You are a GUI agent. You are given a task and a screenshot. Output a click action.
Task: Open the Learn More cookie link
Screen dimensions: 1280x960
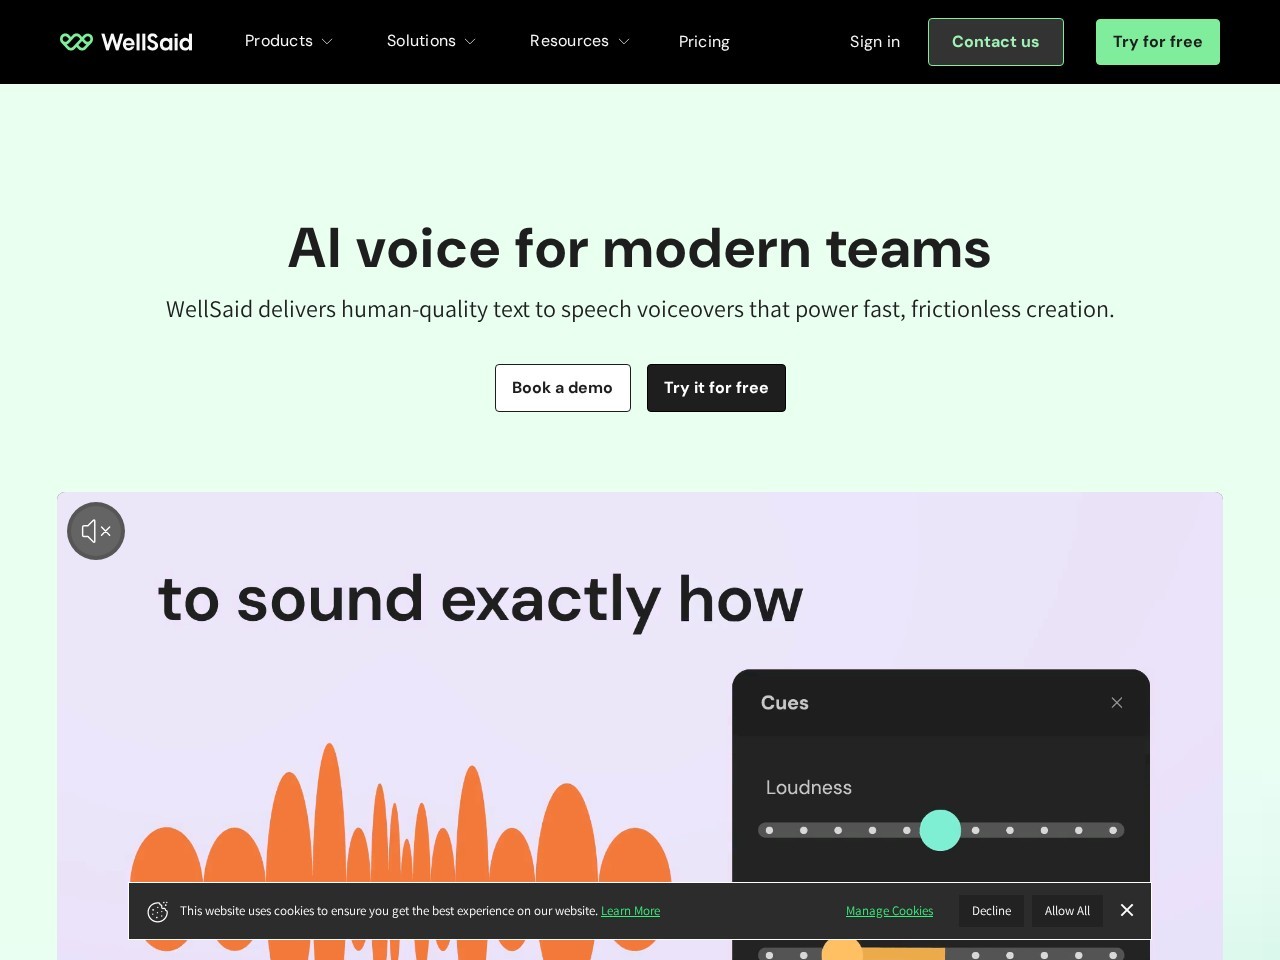(630, 911)
